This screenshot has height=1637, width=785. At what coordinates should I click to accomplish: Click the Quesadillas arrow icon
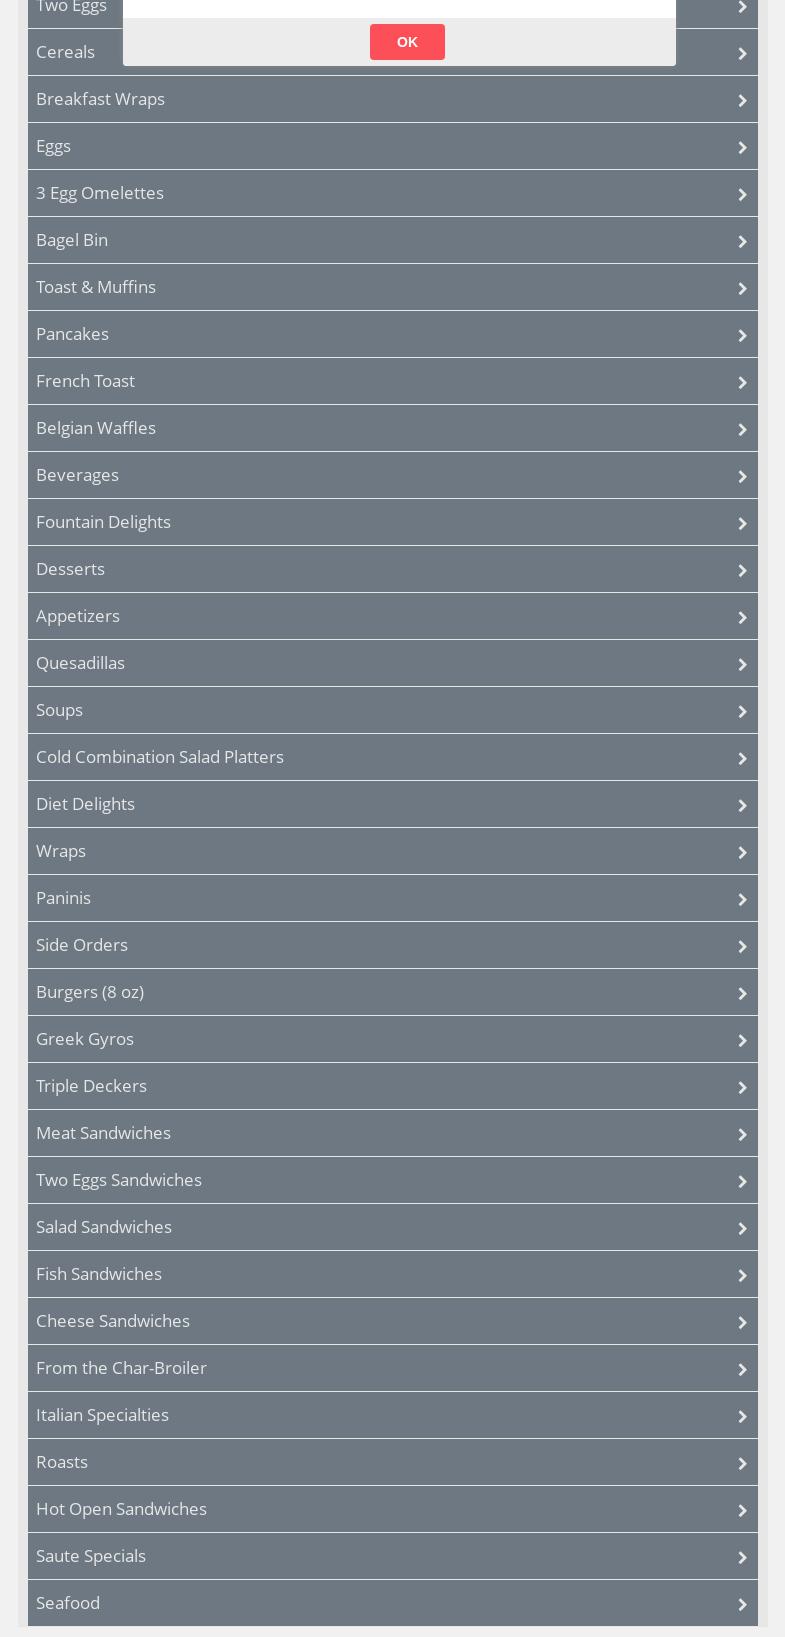(742, 664)
